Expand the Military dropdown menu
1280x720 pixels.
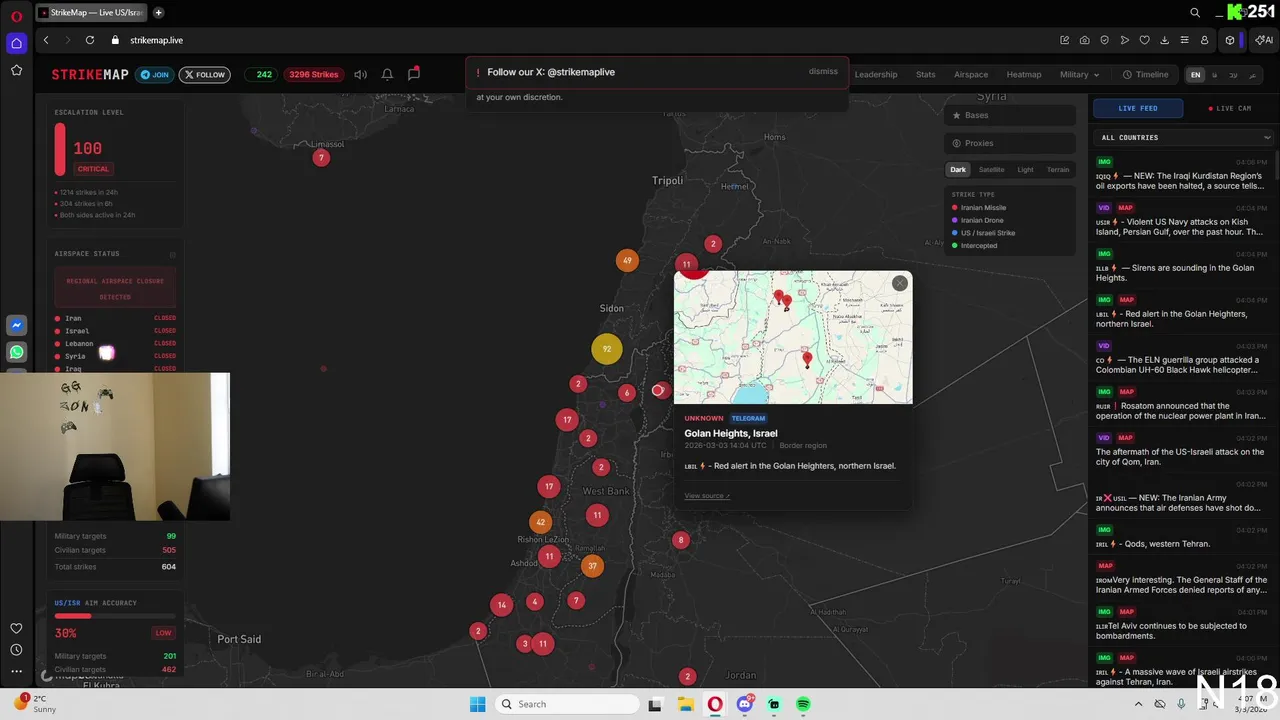[1079, 74]
